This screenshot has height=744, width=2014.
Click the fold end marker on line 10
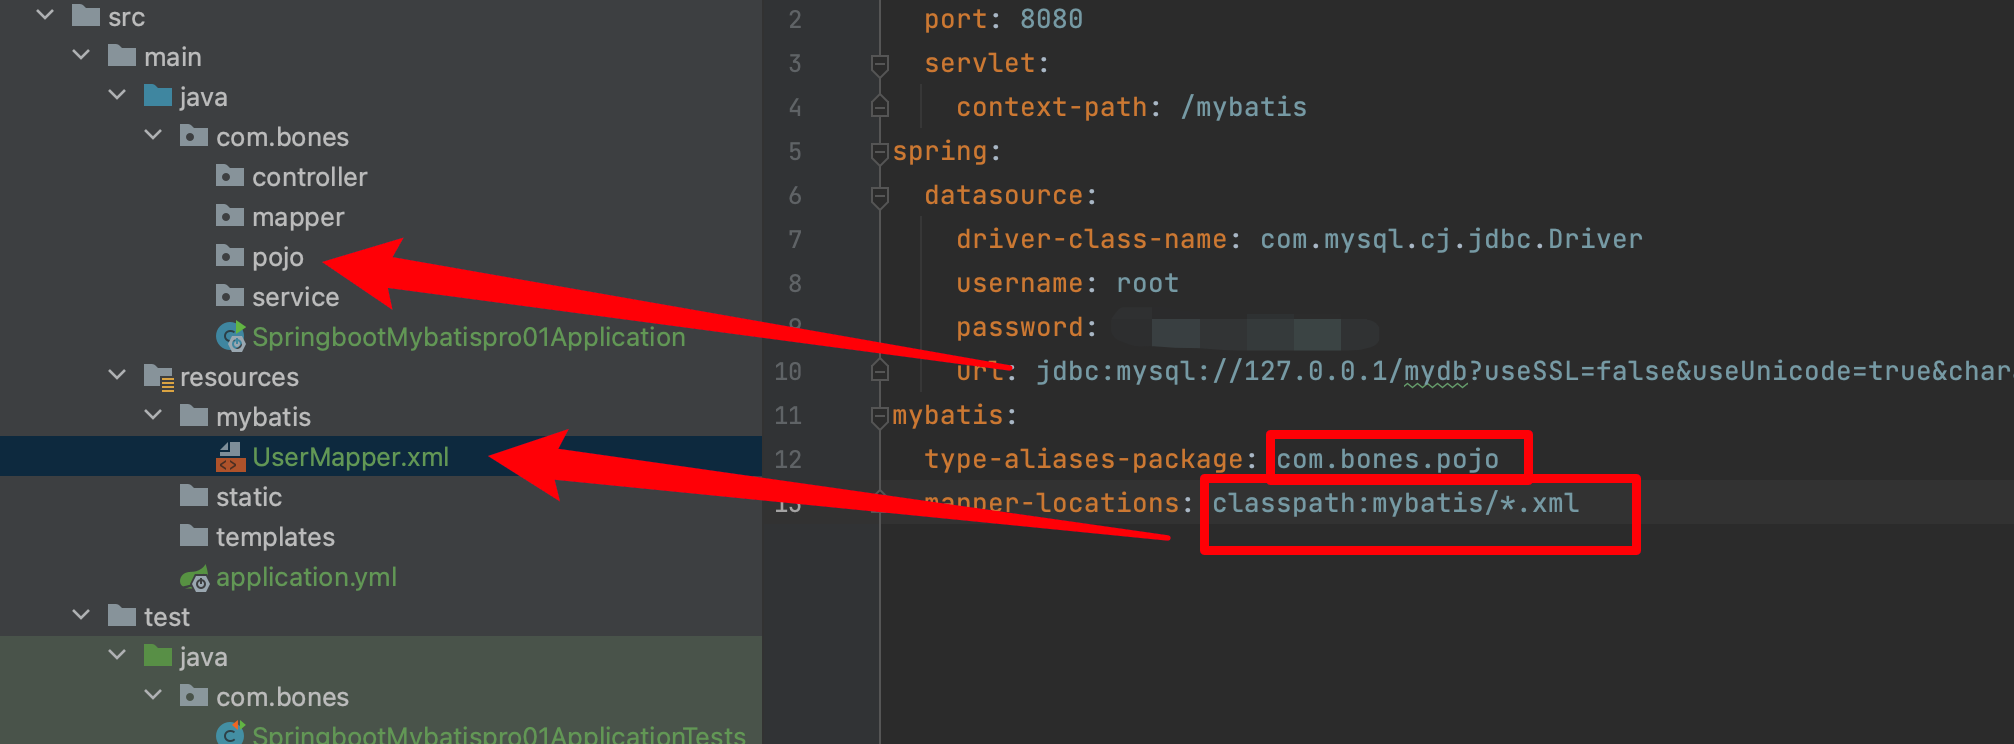point(880,370)
